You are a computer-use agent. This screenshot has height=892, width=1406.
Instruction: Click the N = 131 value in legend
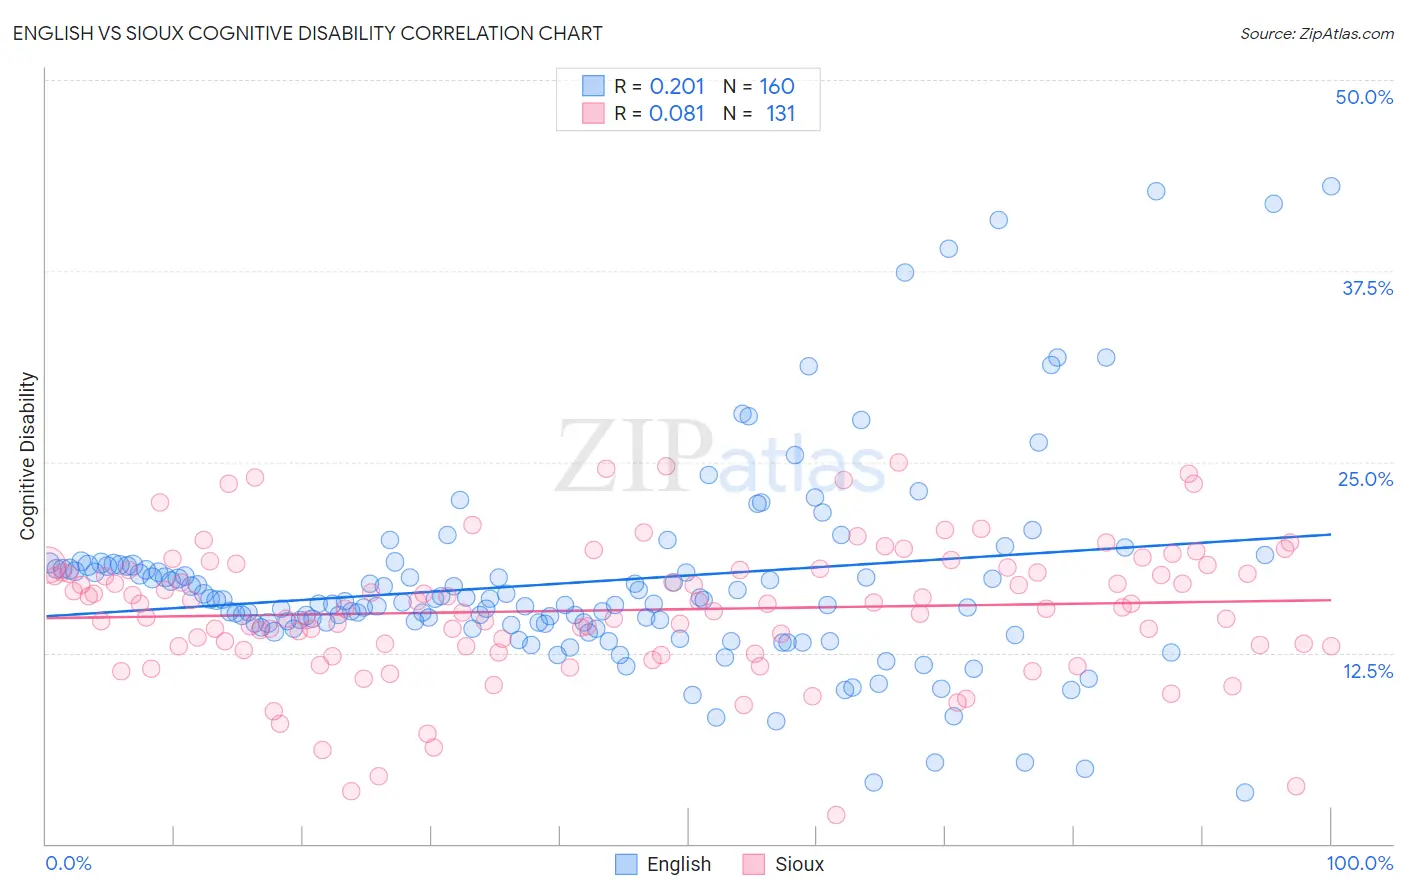click(x=759, y=113)
